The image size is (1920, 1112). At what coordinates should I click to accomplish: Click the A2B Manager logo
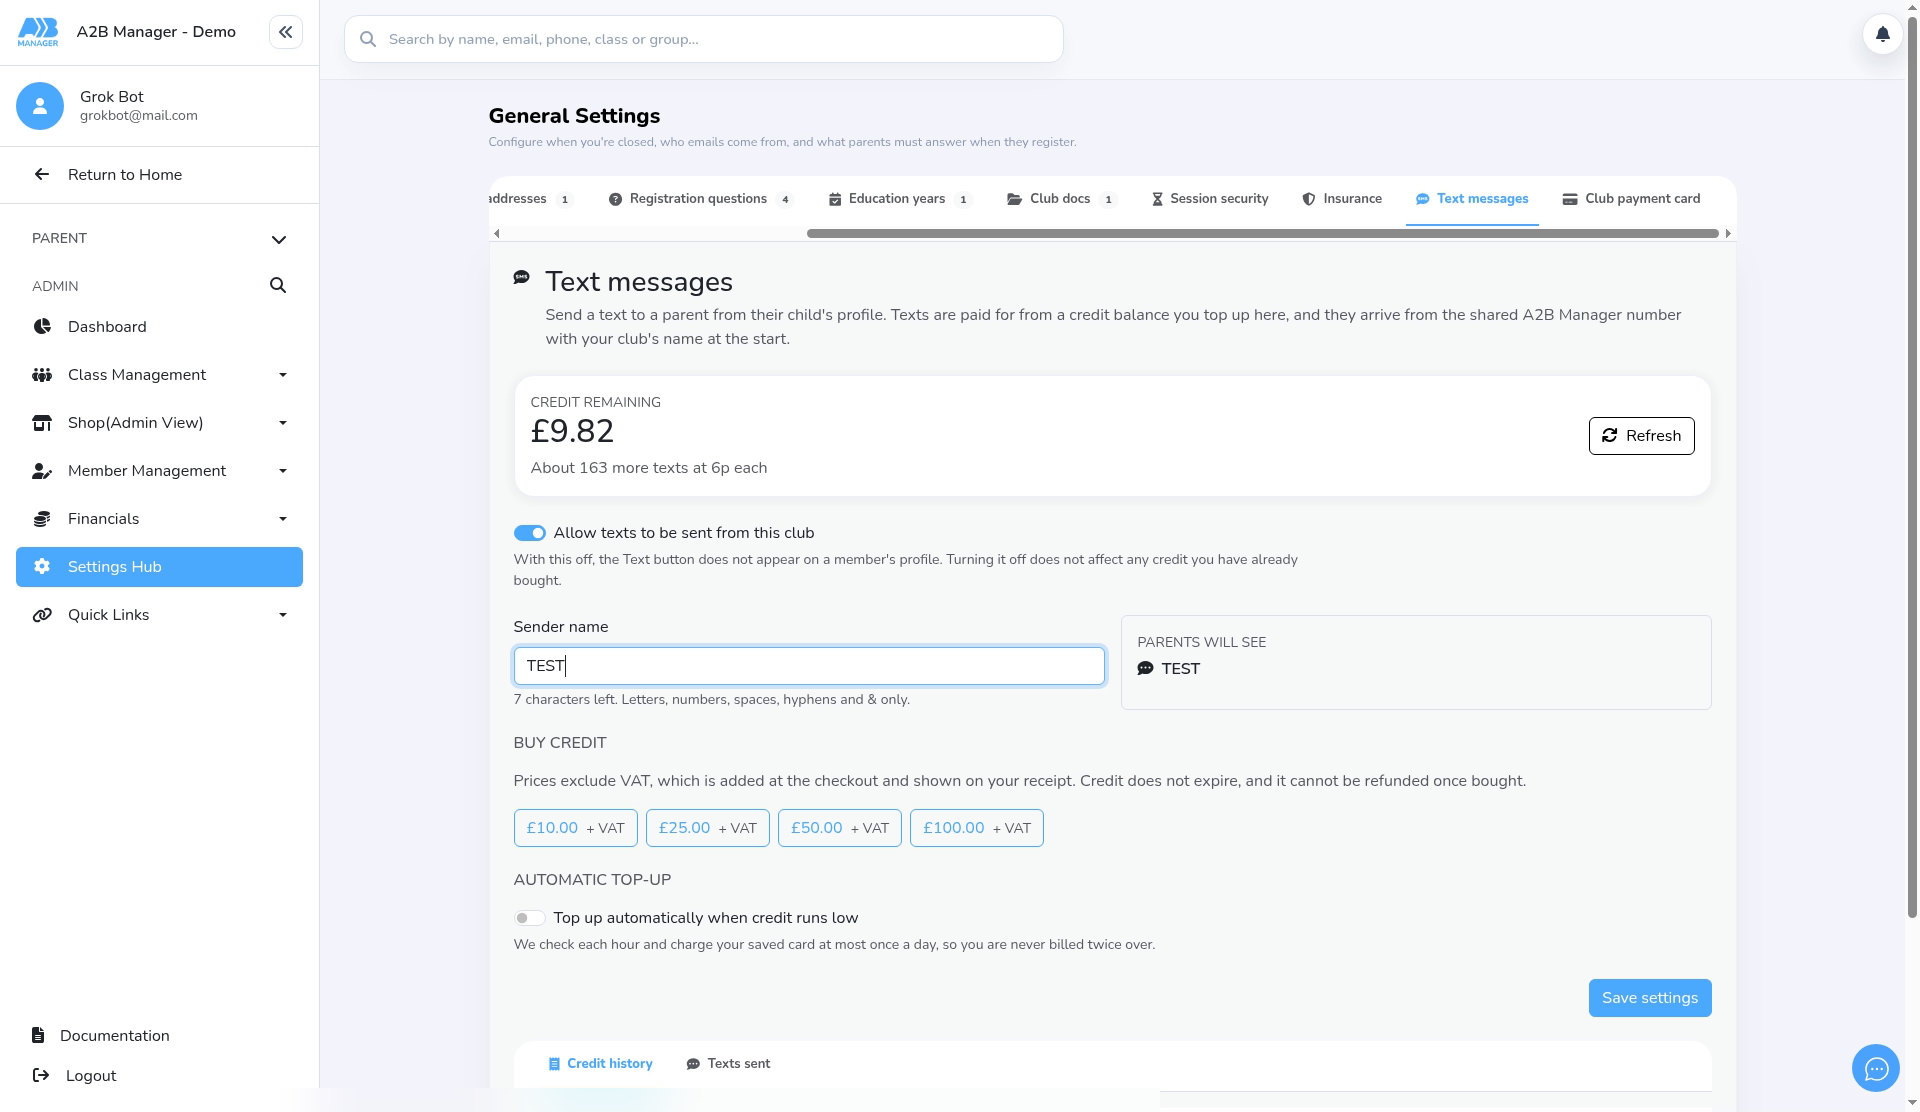coord(38,32)
